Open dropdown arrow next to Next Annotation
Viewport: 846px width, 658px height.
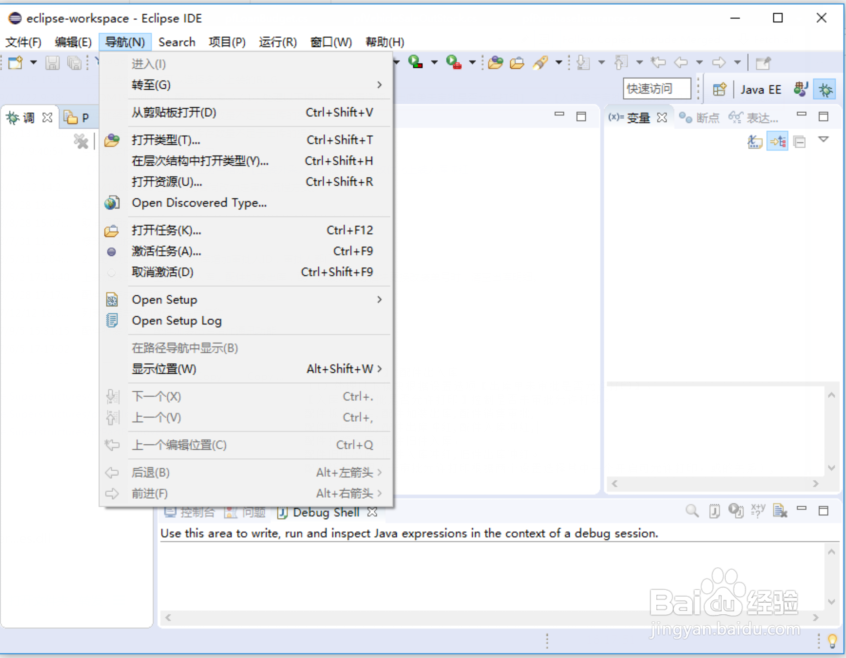click(x=602, y=63)
